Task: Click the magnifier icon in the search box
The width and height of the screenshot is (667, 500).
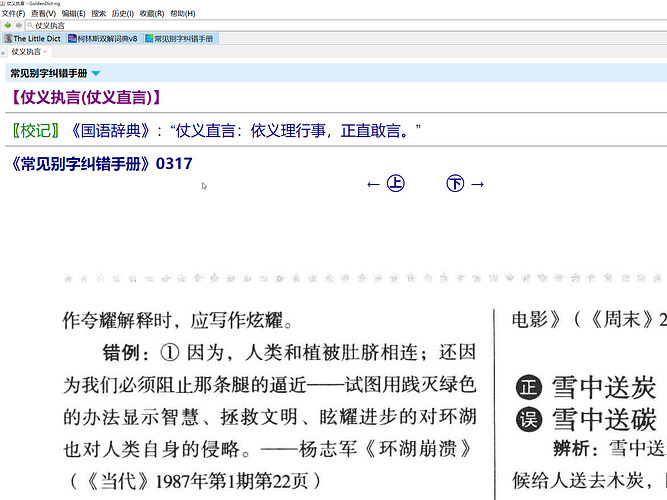Action: [x=30, y=26]
